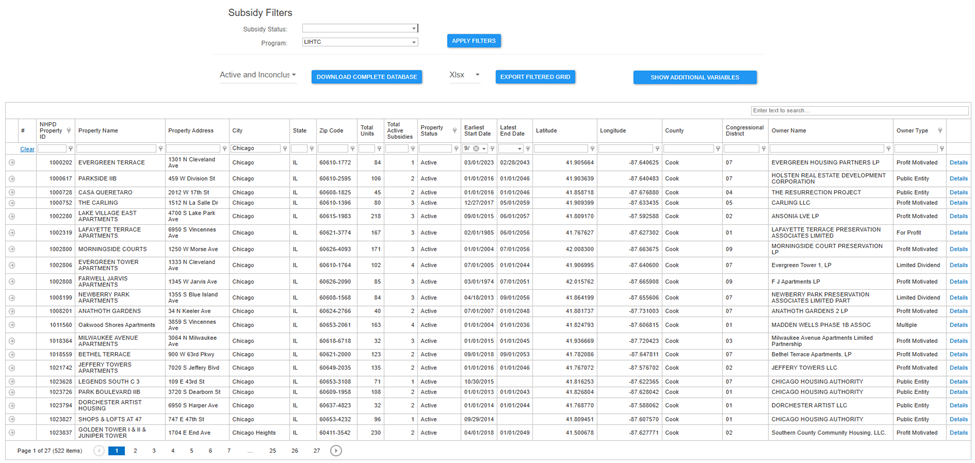
Task: Open NHPD Property ID header filter icon
Action: point(69,131)
